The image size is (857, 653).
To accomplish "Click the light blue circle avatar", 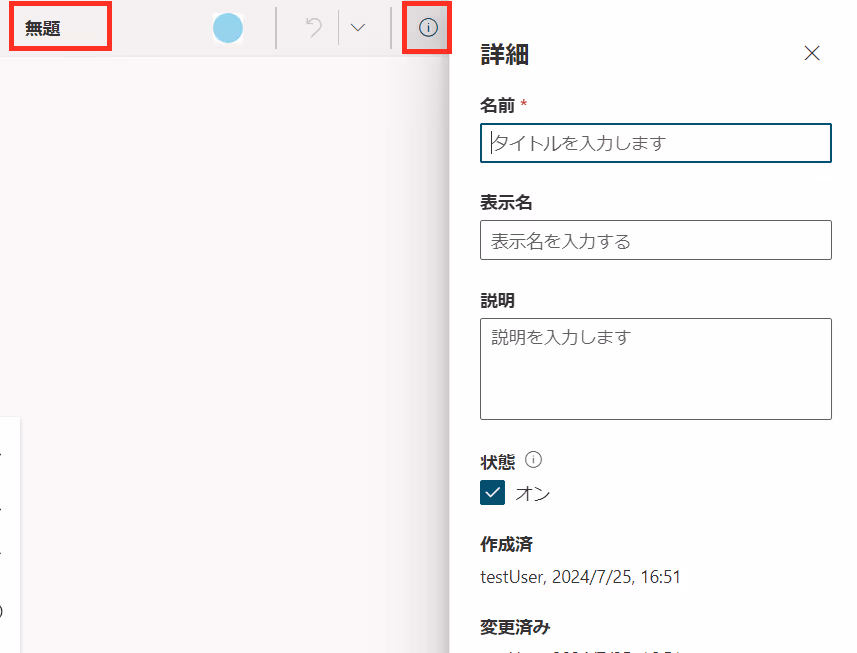I will click(x=228, y=28).
